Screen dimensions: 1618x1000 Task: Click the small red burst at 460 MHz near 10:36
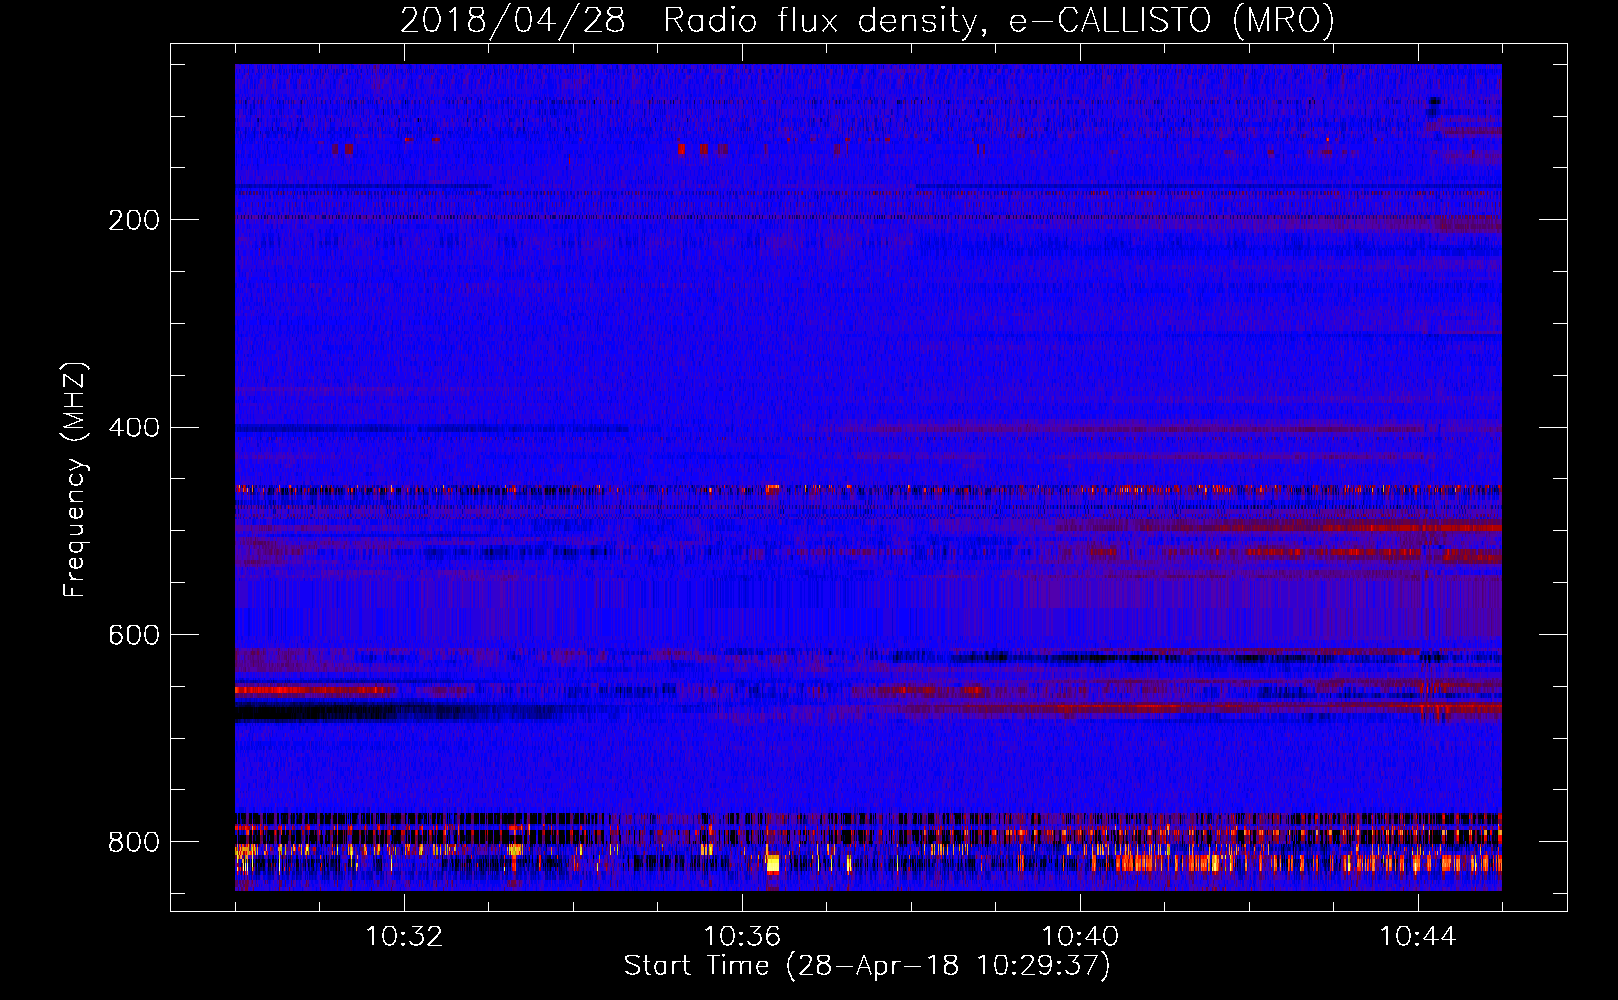[x=772, y=490]
